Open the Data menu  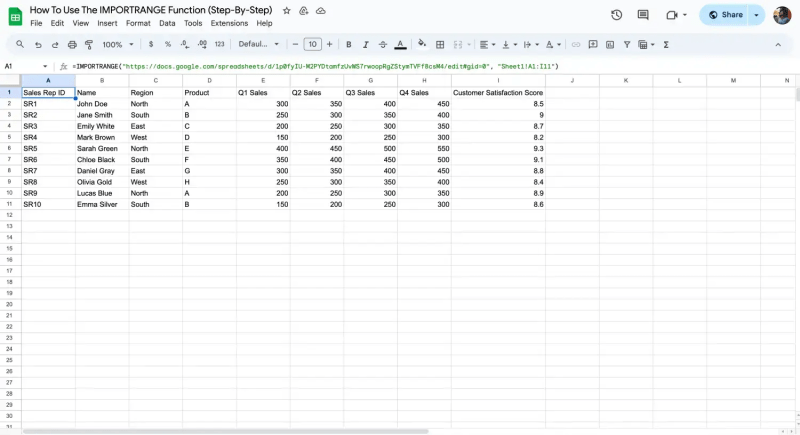167,23
